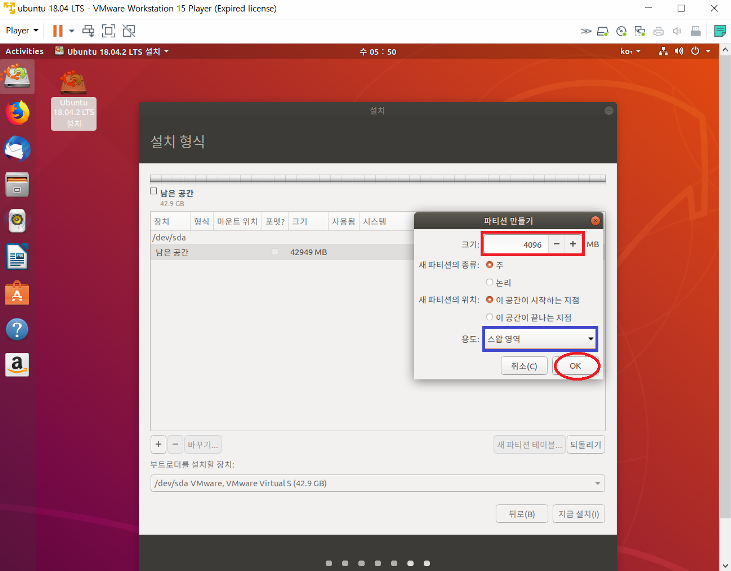The image size is (731, 571).
Task: Click the VMware window vertical scrollbar down arrow
Action: 725,566
